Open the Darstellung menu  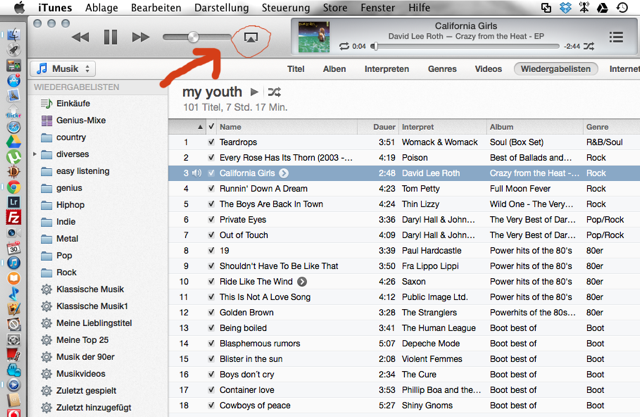pos(221,7)
